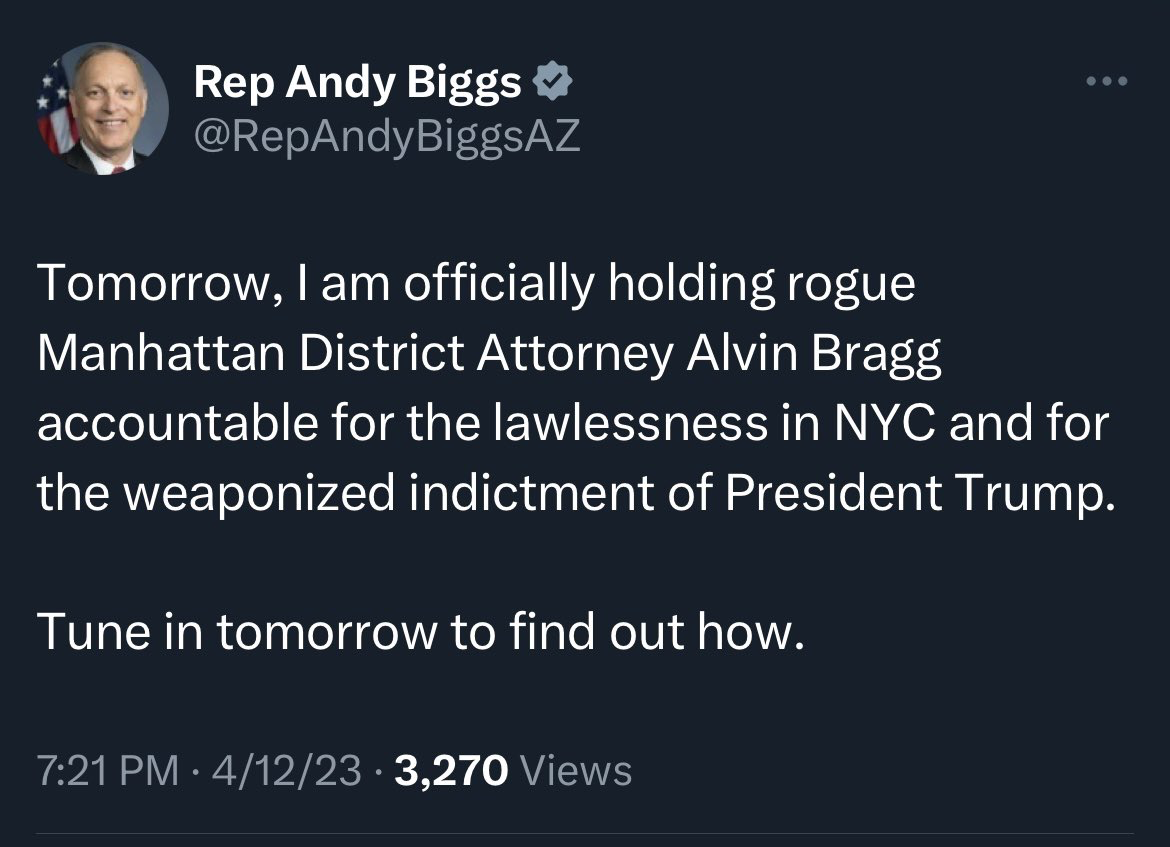Open the Rep Andy Biggs display name
The width and height of the screenshot is (1170, 847).
[357, 82]
